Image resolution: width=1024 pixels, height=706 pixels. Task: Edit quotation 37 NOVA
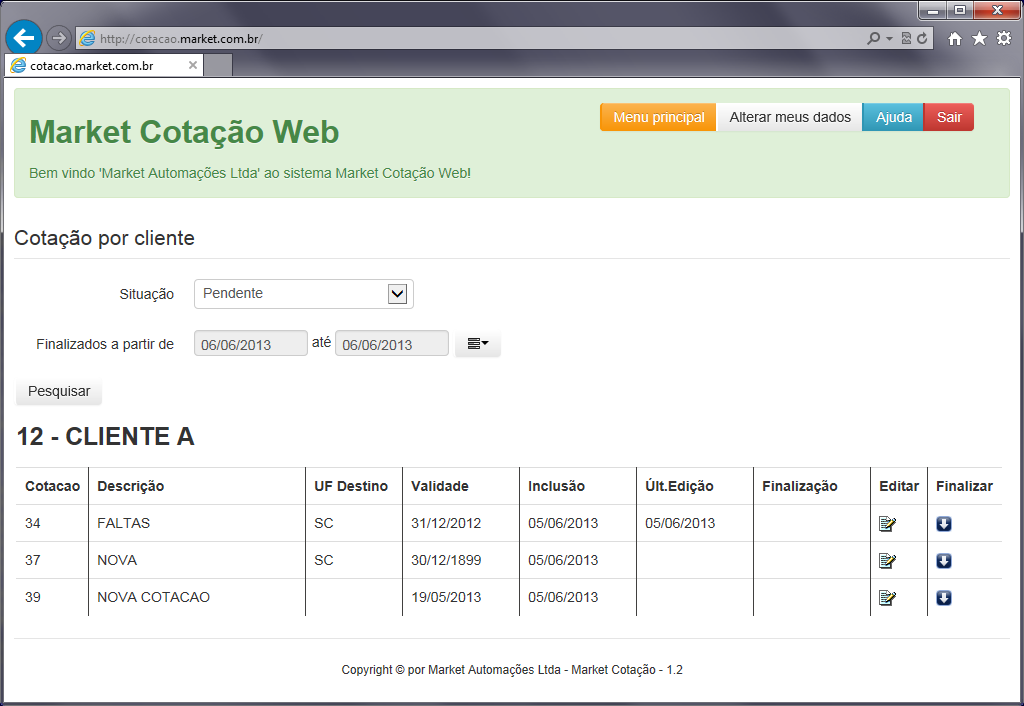coord(887,561)
